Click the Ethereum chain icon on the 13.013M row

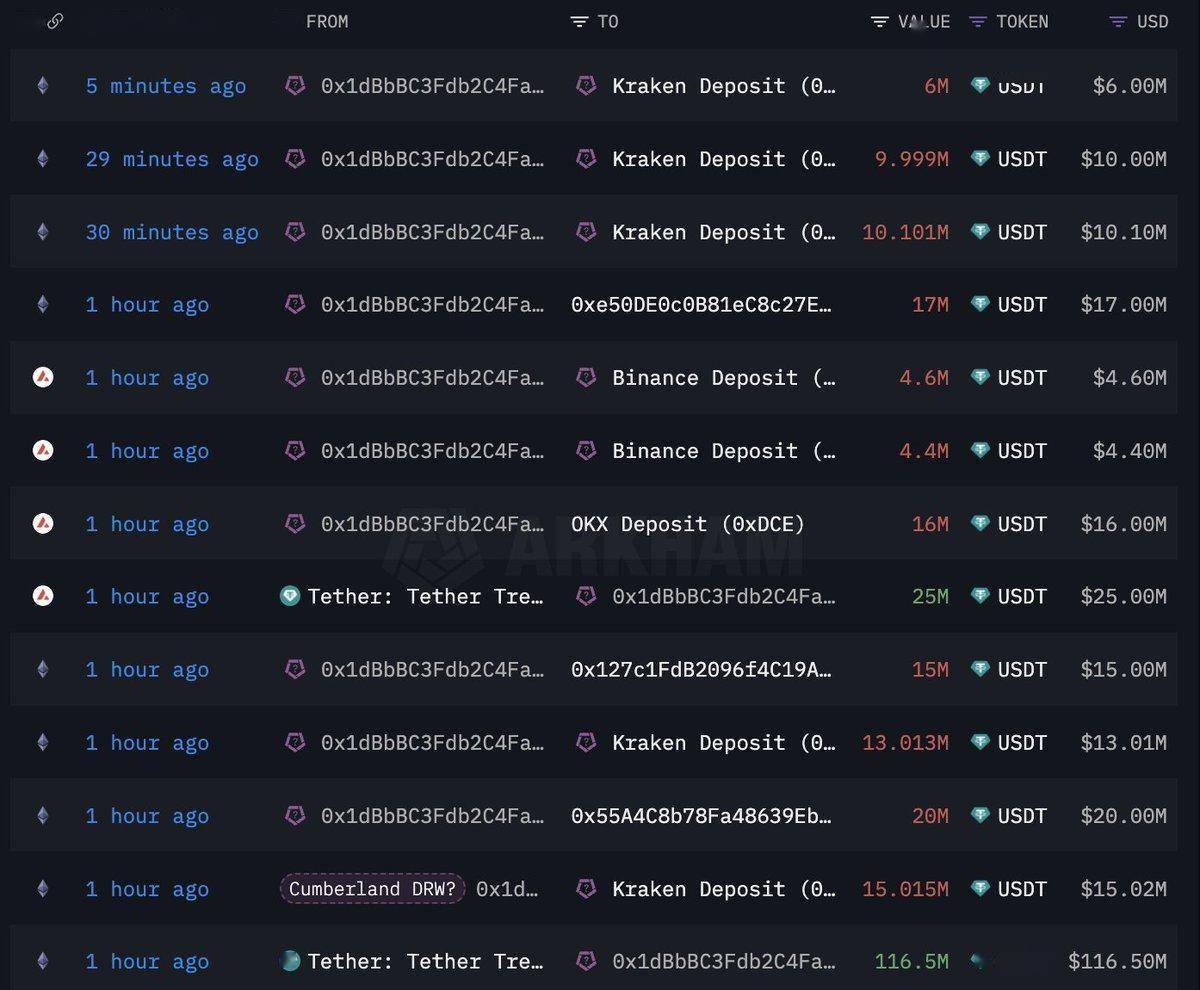tap(42, 742)
